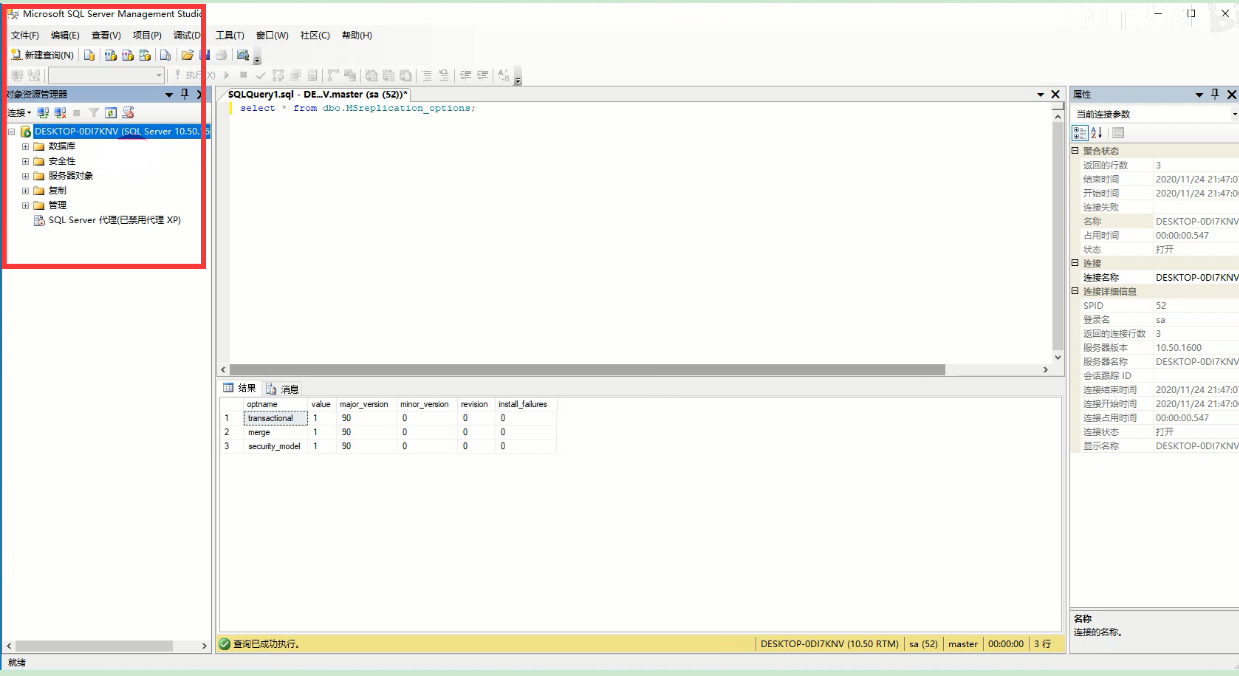Expand the 安全性 folder
The height and width of the screenshot is (676, 1239).
click(x=25, y=161)
